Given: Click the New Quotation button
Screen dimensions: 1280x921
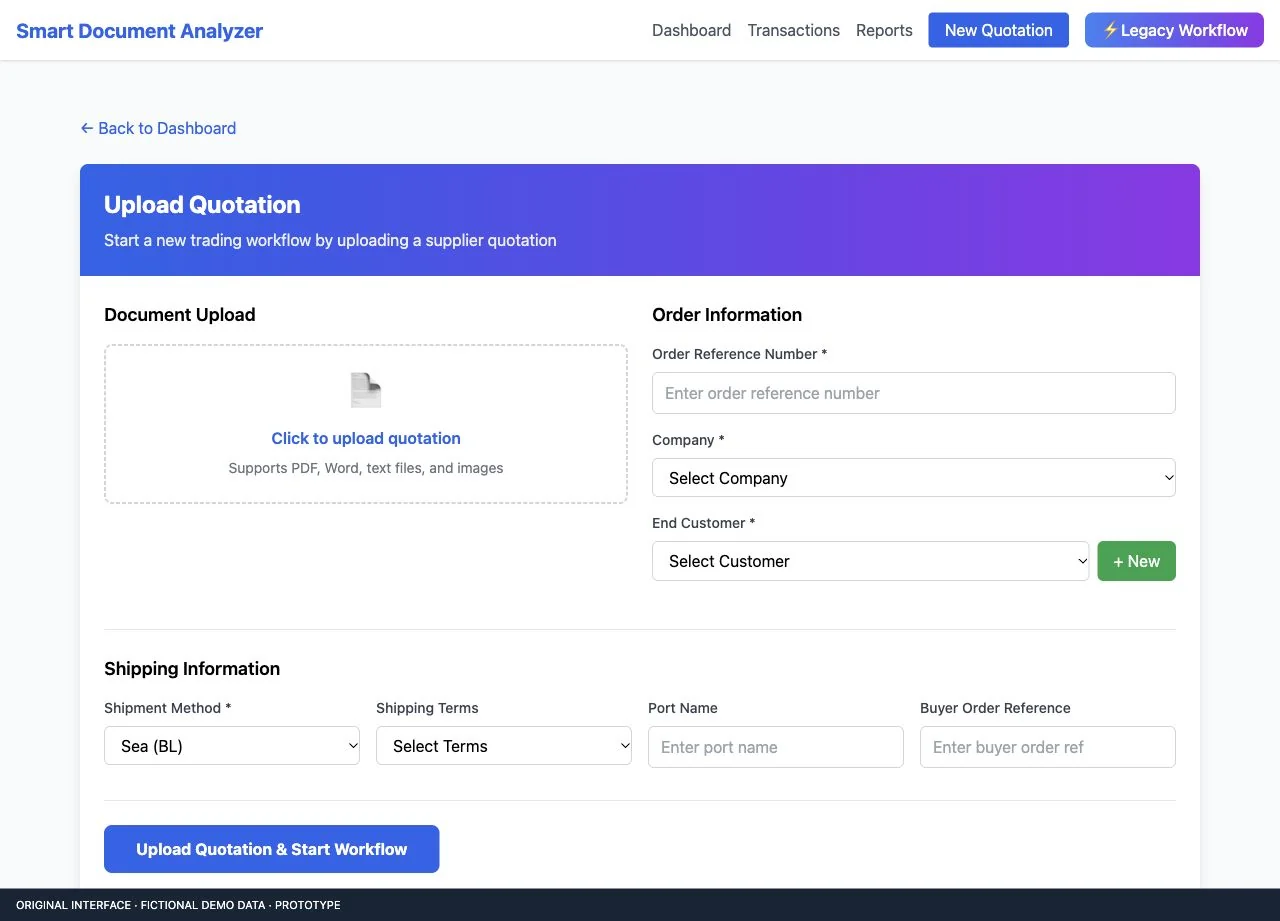Looking at the screenshot, I should [998, 30].
